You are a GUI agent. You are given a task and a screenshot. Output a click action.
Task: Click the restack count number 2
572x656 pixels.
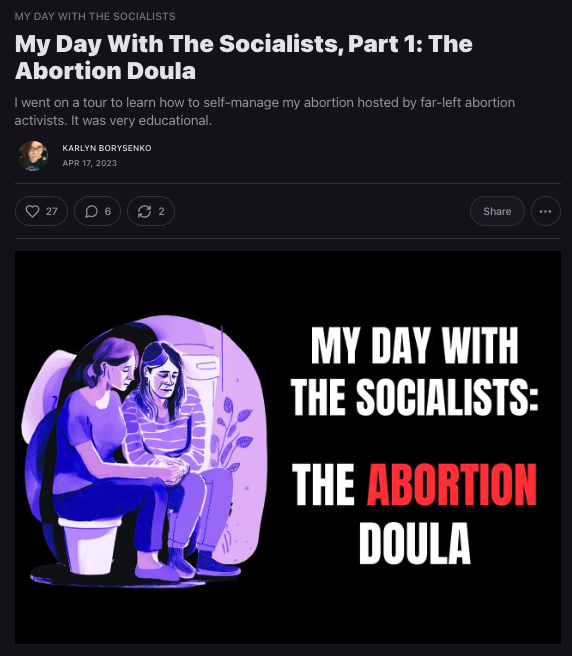point(161,211)
